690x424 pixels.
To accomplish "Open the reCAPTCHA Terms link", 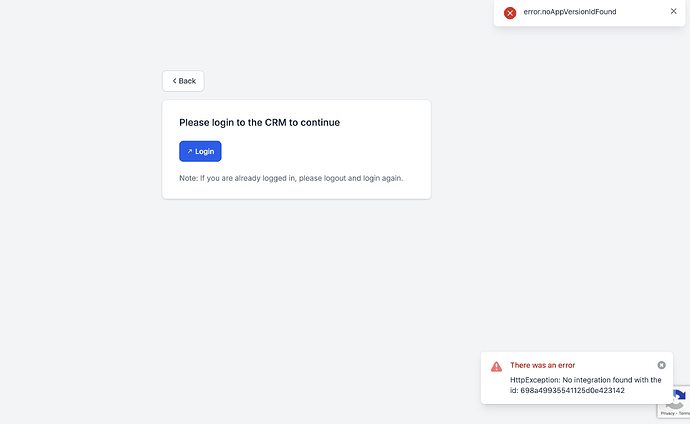I will [684, 413].
